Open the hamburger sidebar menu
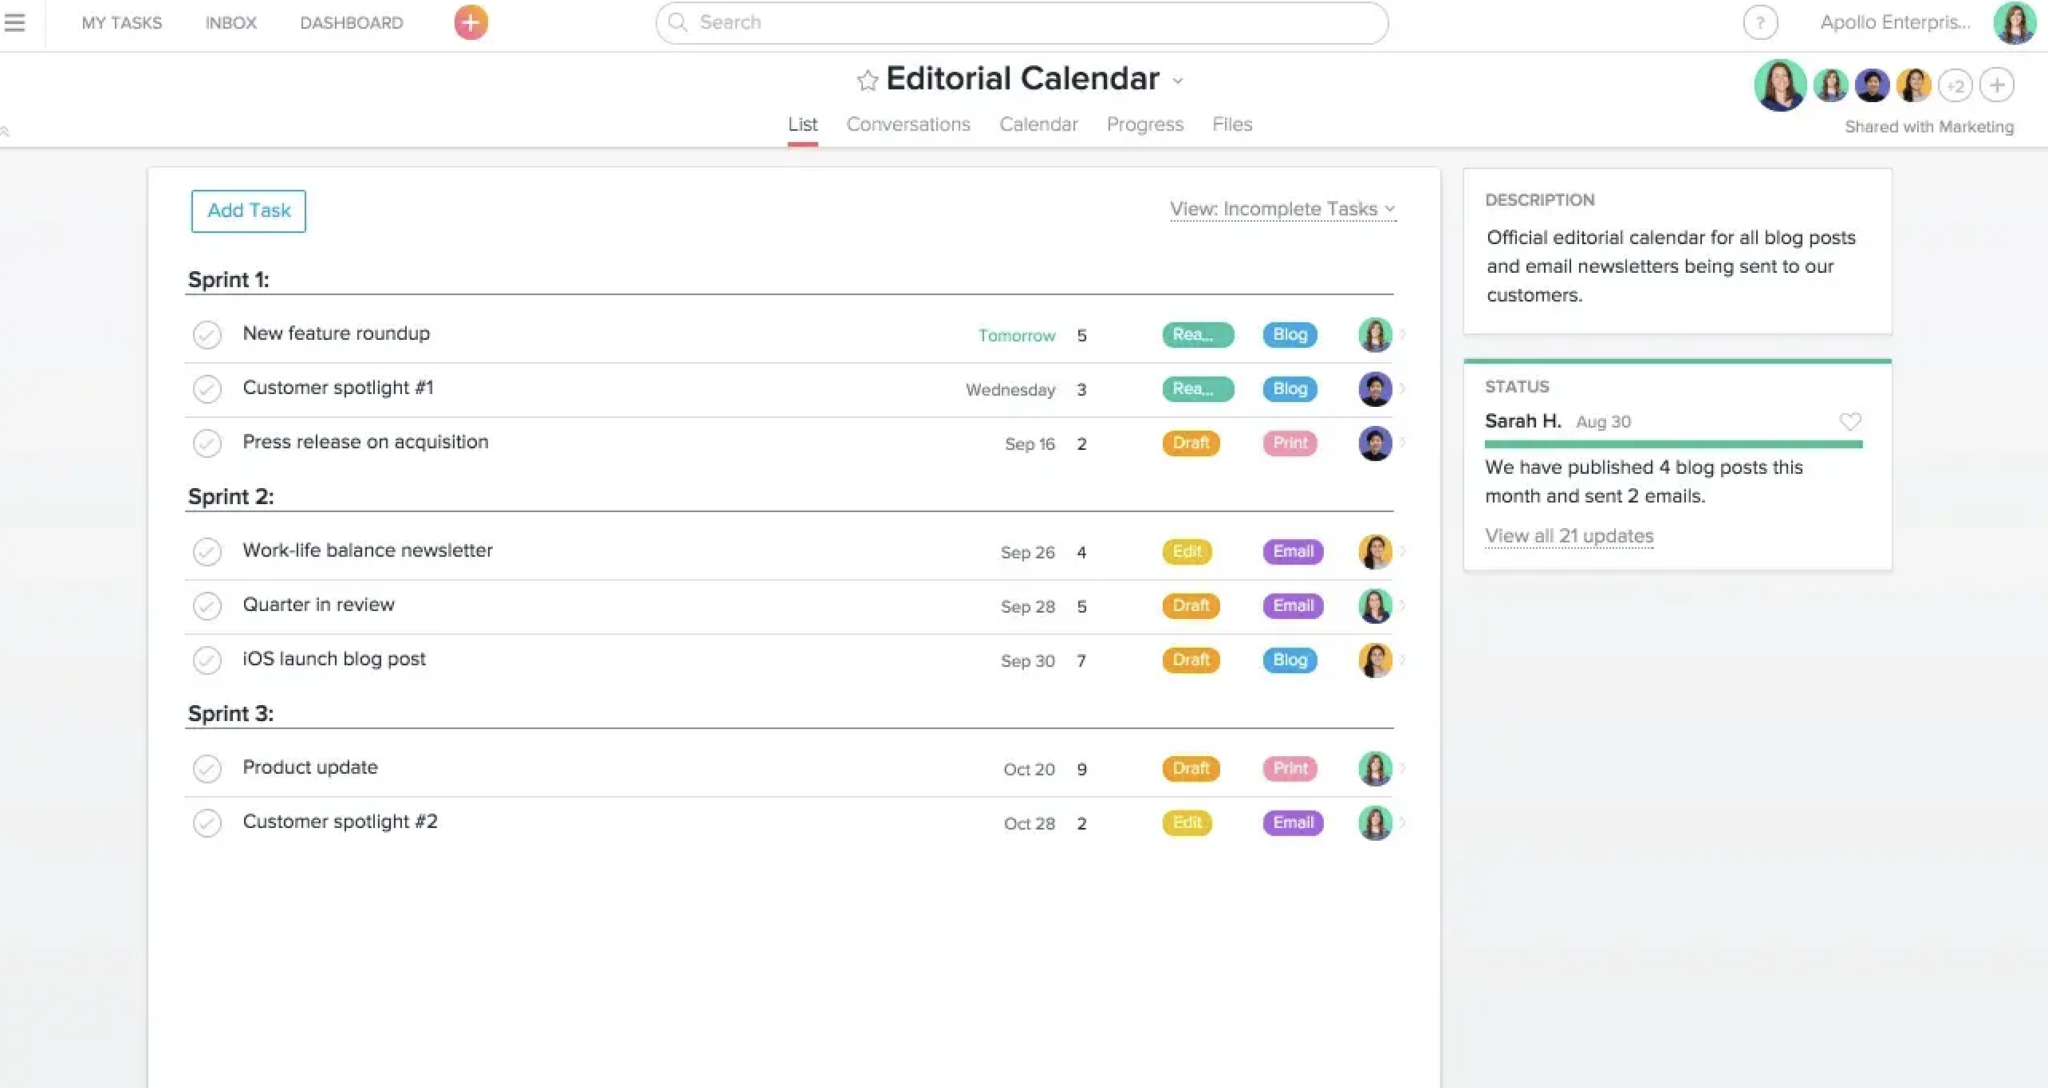This screenshot has width=2048, height=1088. [x=15, y=22]
